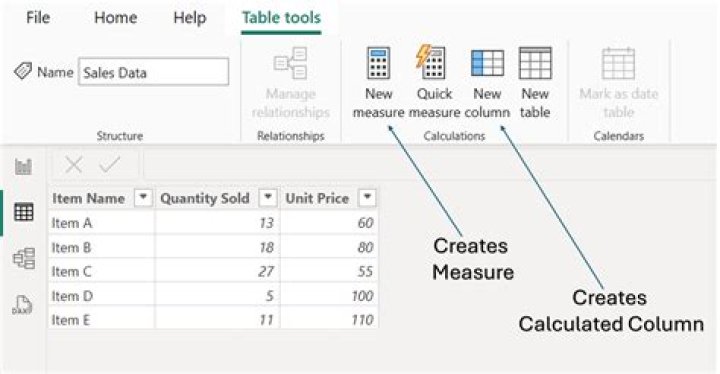Open DAX query view in sidebar
720x374 pixels.
22,305
